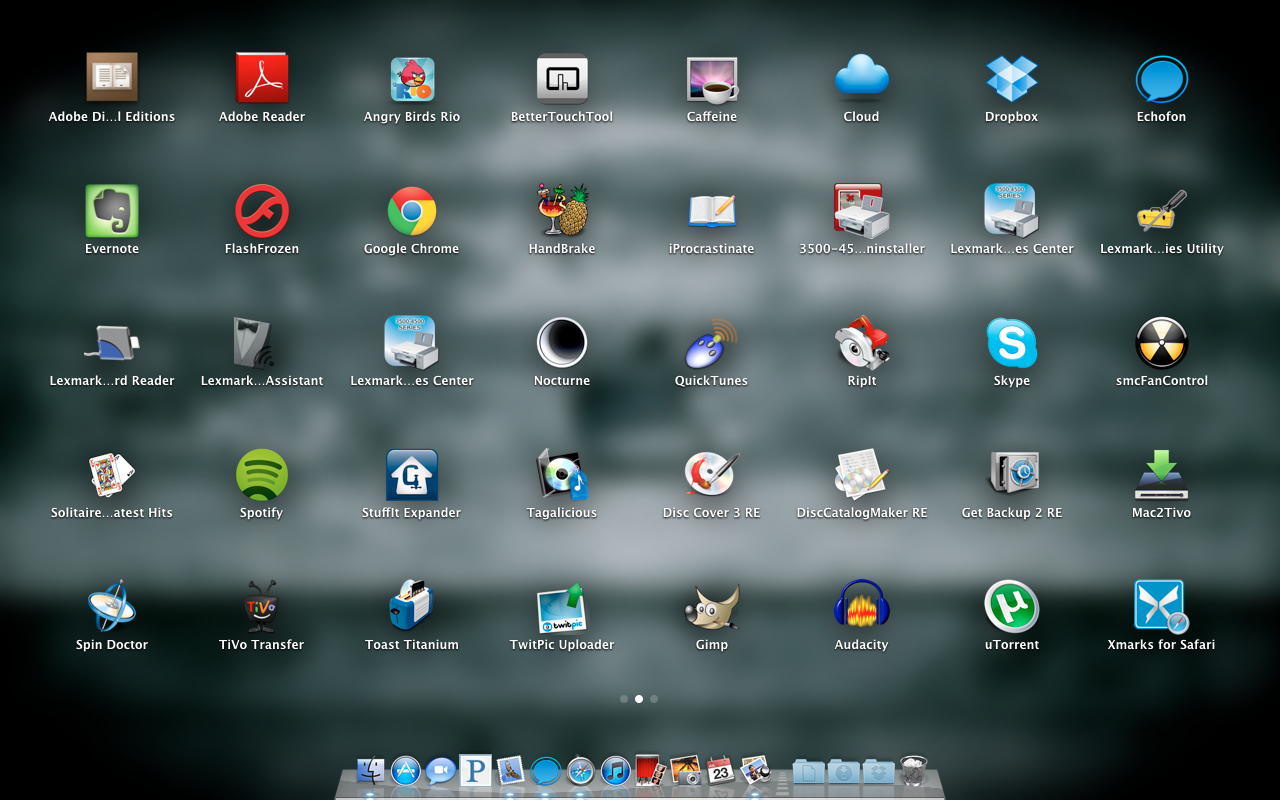Launch Photo Booth from the Dock
The height and width of the screenshot is (800, 1280).
coord(651,770)
